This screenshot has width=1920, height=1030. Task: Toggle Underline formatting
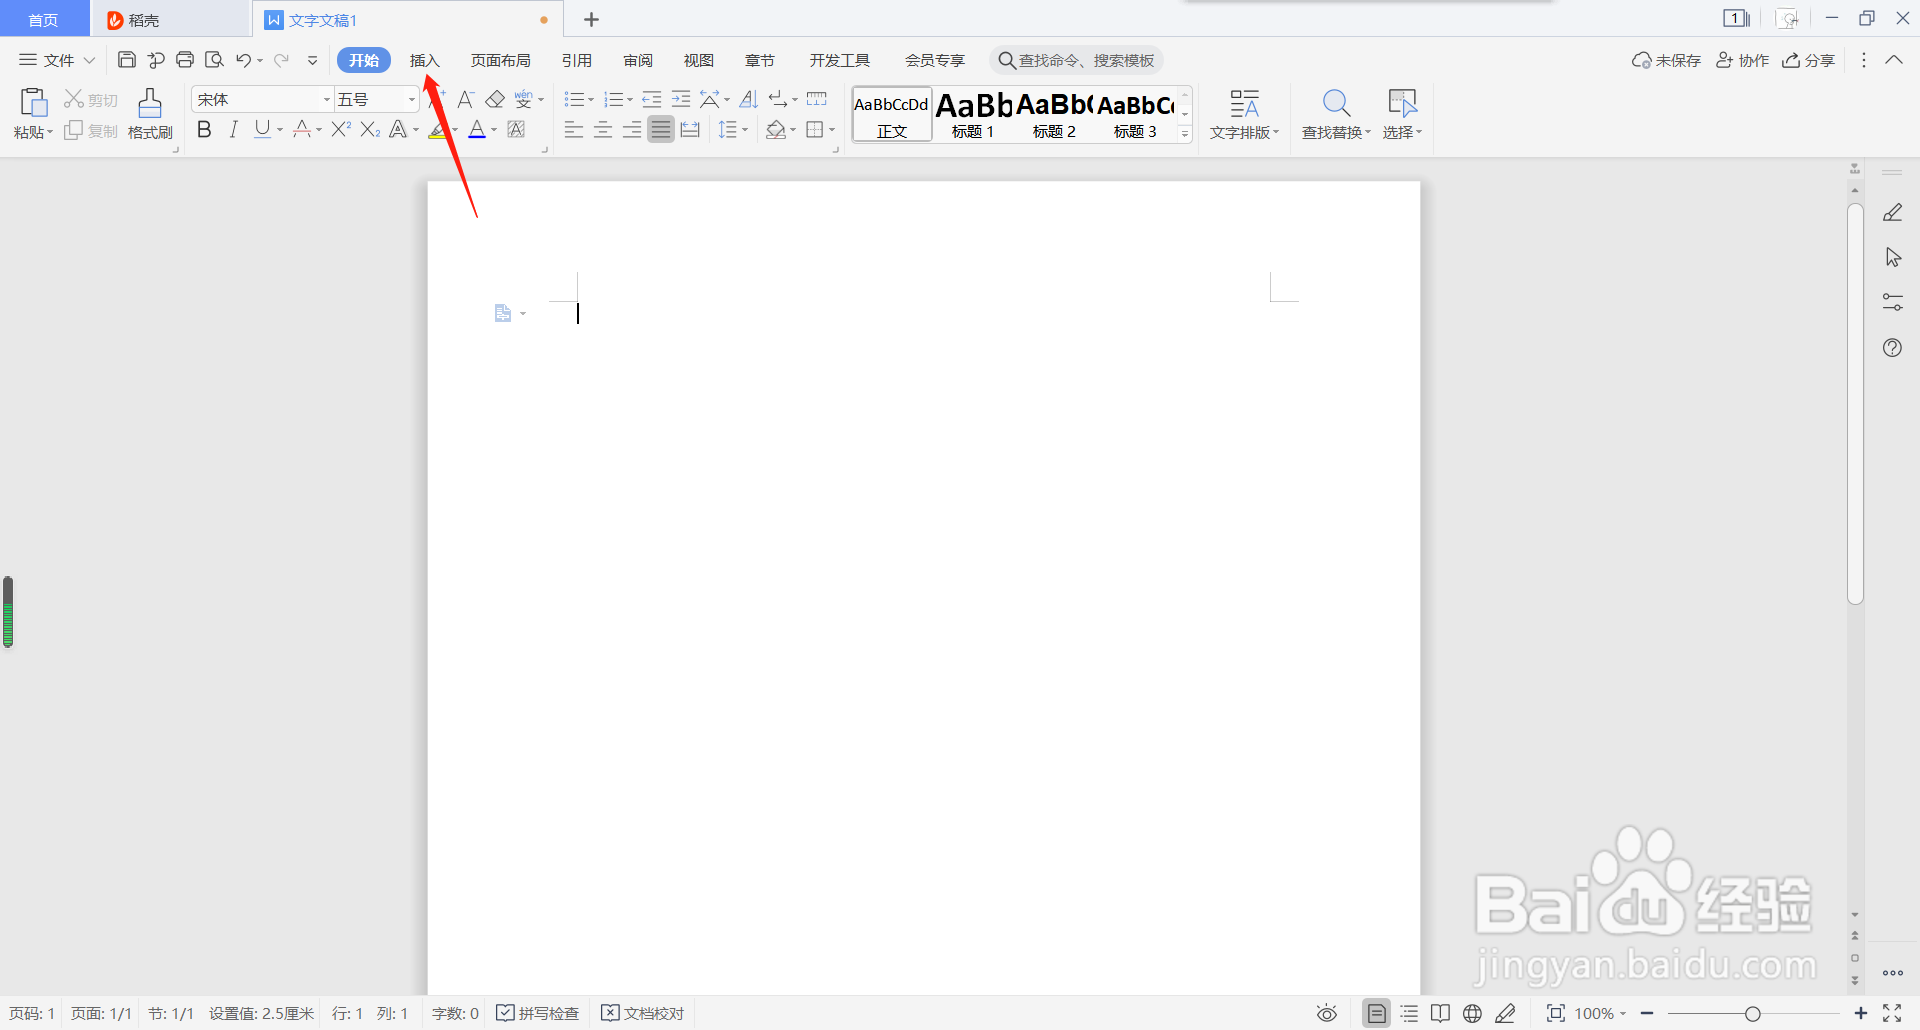point(262,129)
